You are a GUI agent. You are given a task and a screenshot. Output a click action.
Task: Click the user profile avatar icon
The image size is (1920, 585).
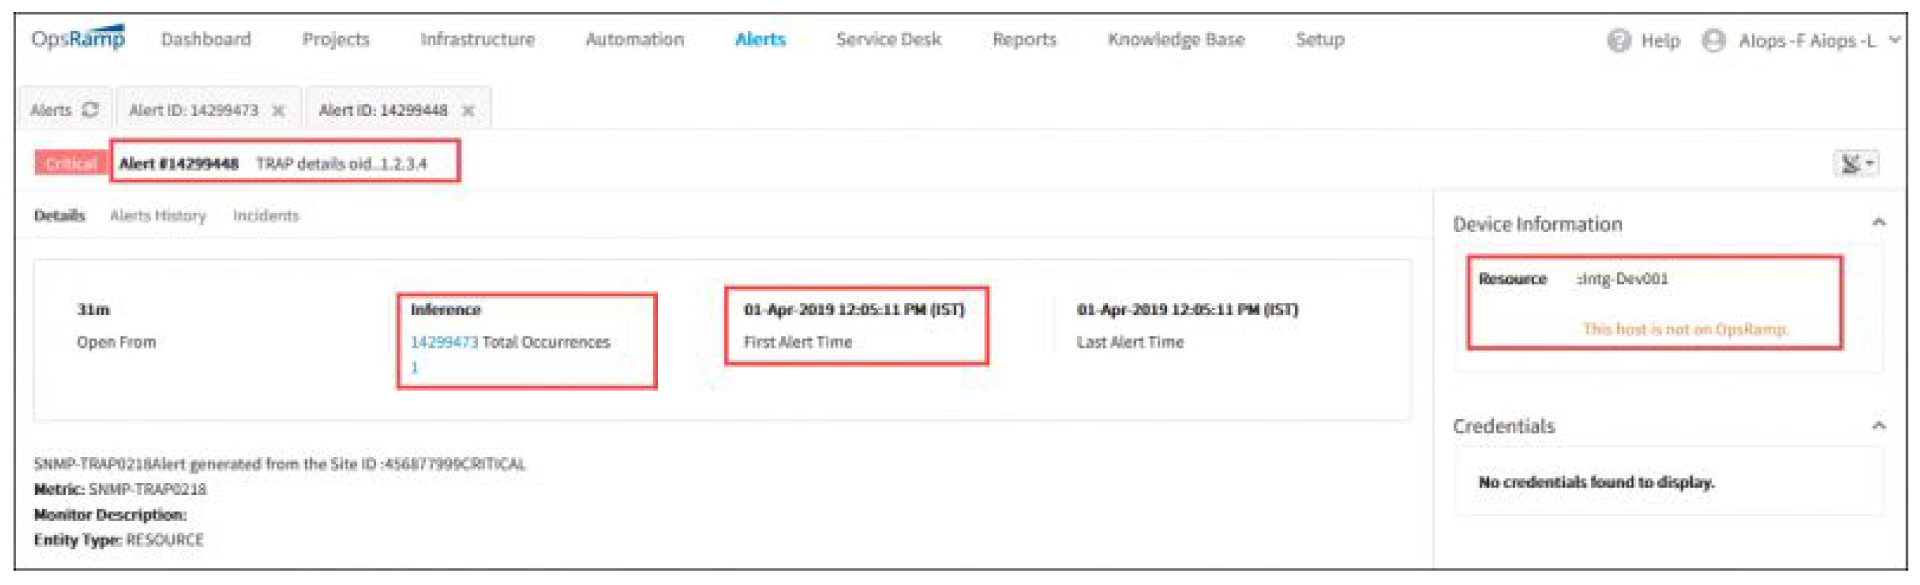click(1713, 41)
